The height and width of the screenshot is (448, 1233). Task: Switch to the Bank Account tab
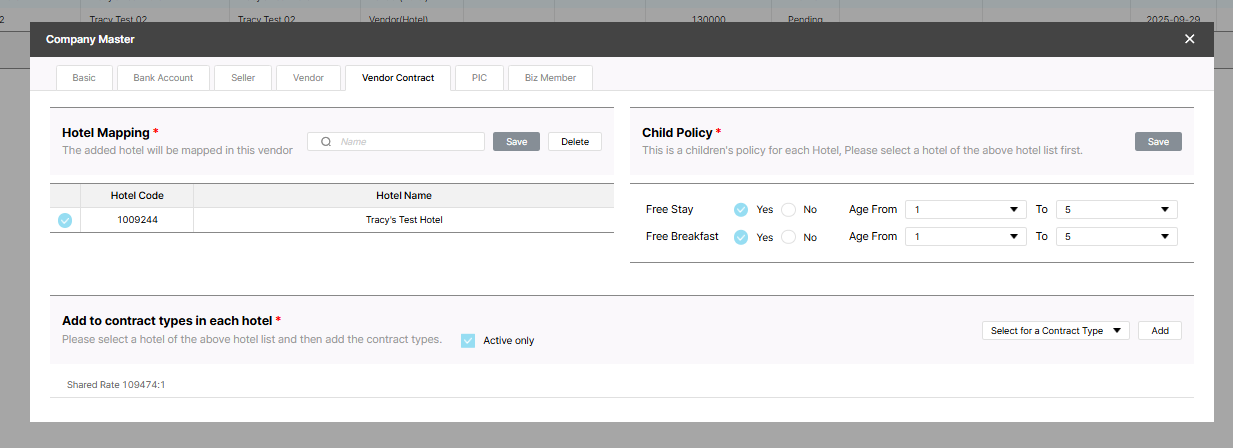tap(163, 78)
